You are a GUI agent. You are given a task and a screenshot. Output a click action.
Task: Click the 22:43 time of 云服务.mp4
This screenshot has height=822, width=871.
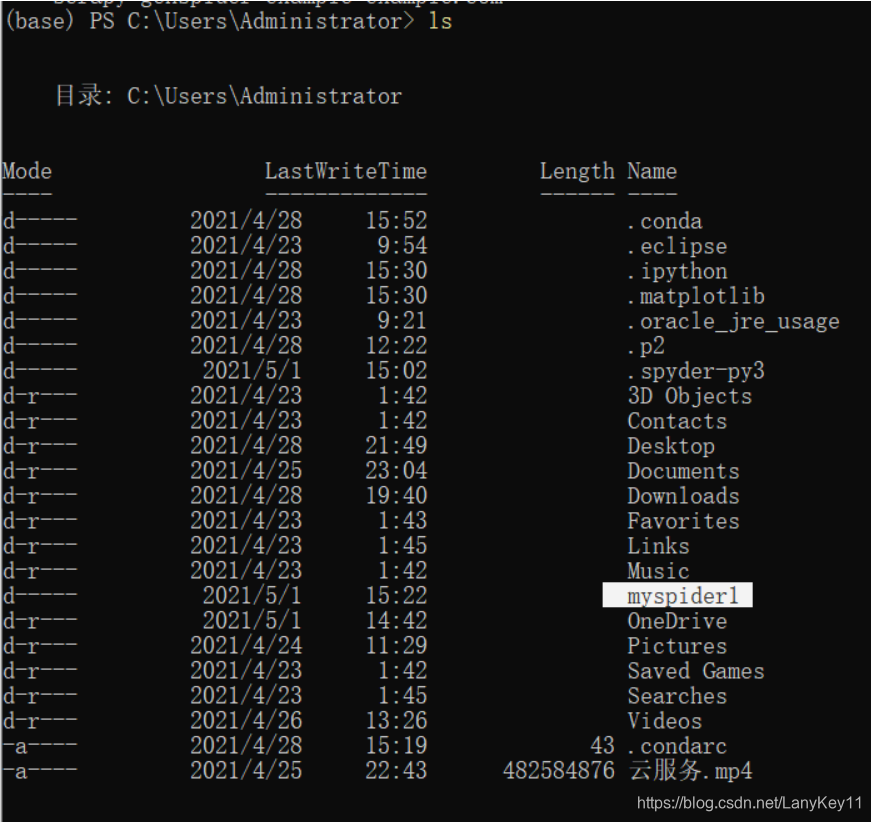click(x=396, y=770)
